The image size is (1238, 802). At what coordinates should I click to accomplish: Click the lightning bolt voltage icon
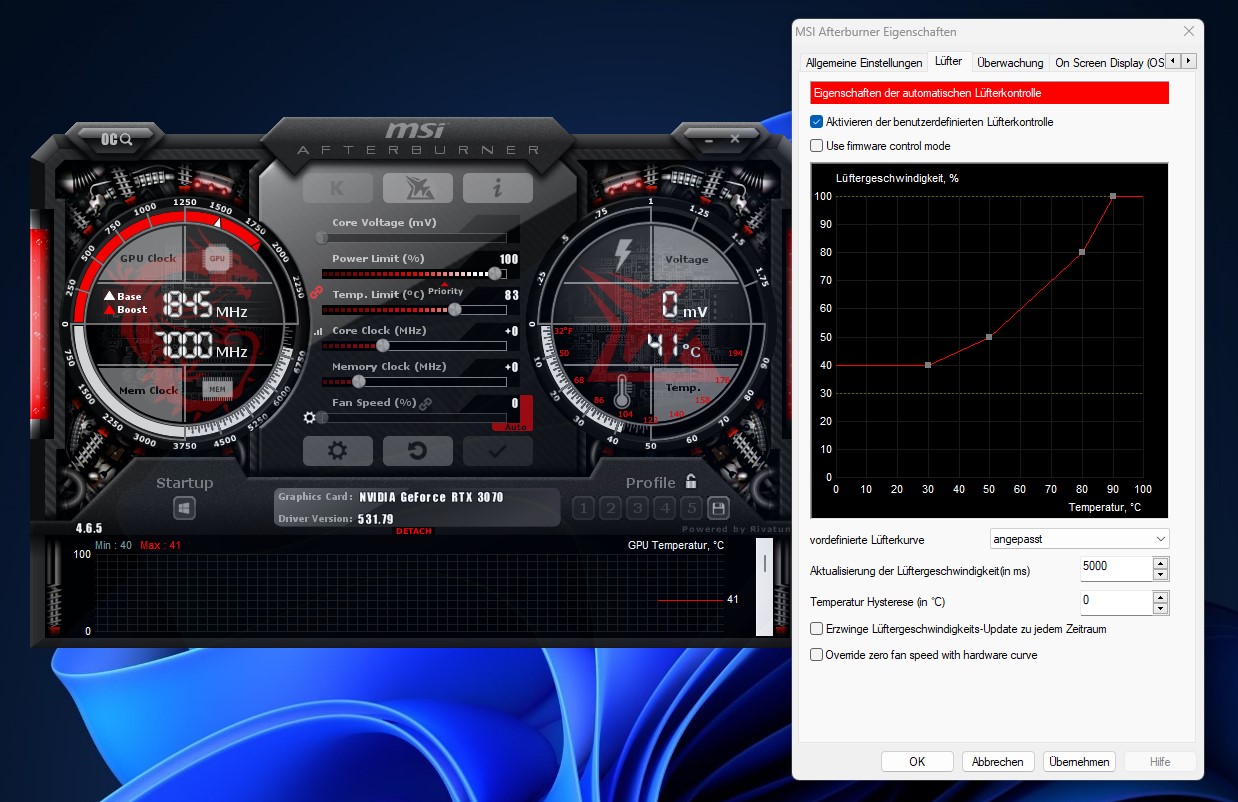[x=622, y=254]
